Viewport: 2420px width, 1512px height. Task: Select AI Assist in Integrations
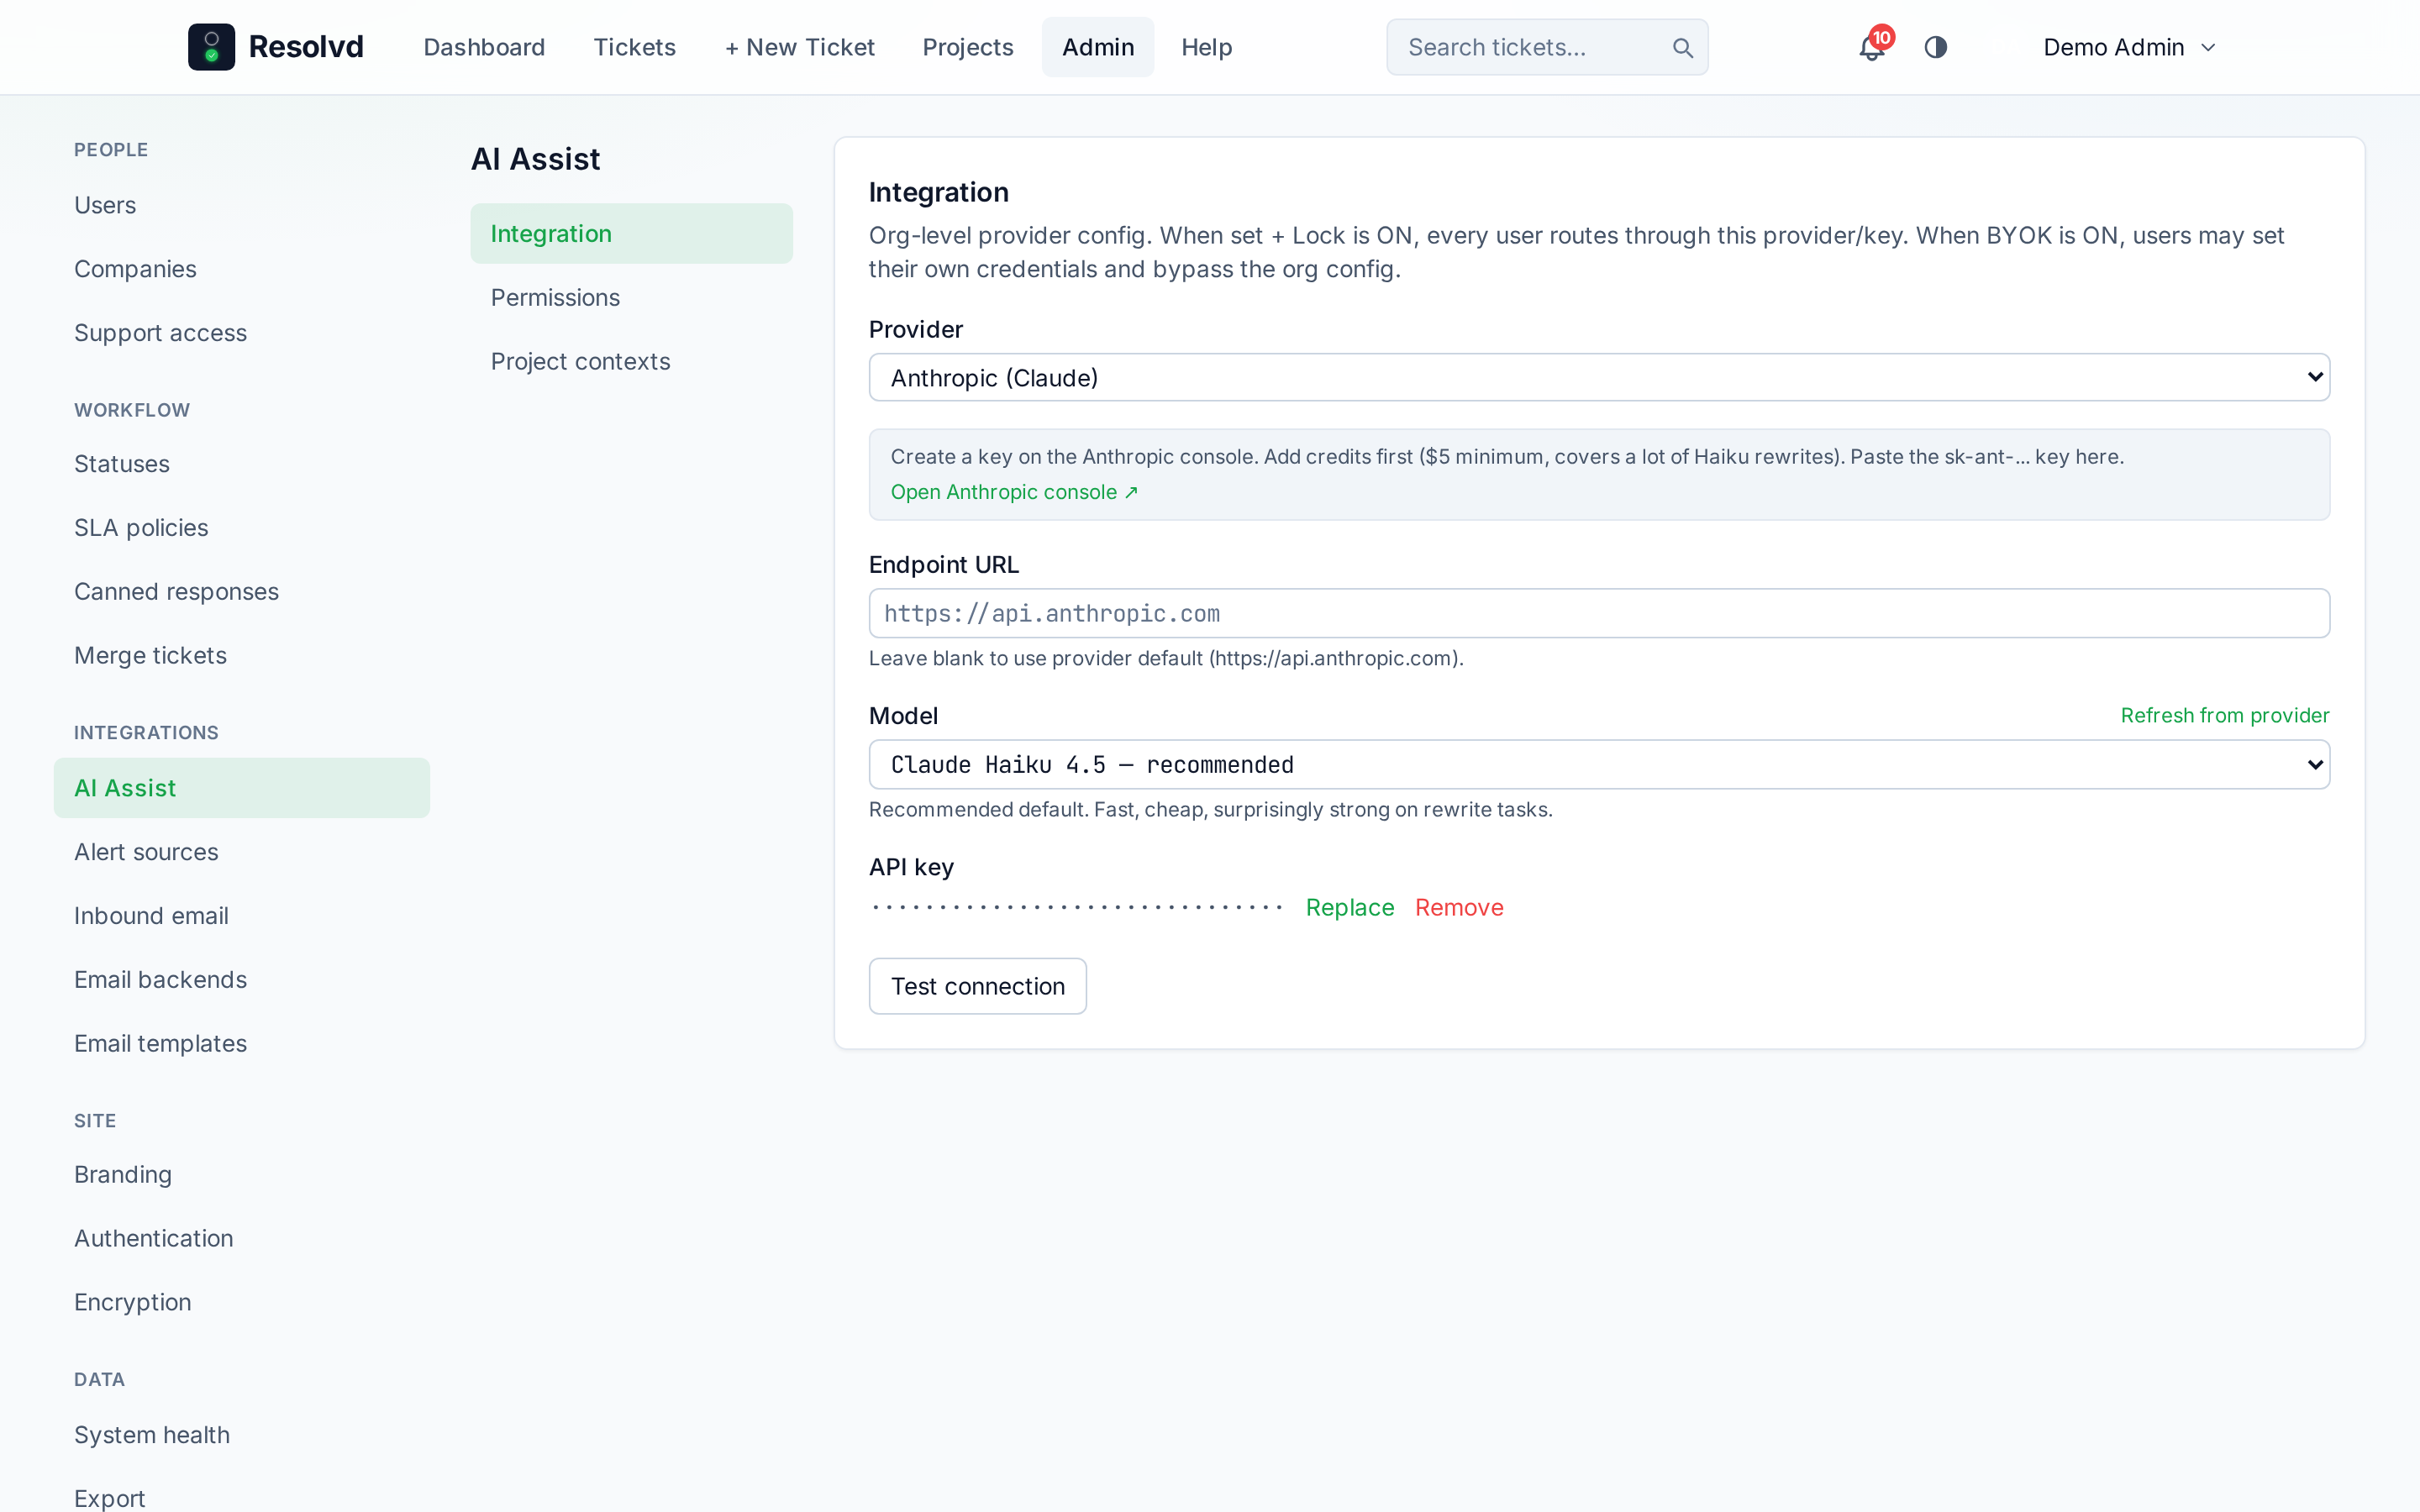coord(241,788)
